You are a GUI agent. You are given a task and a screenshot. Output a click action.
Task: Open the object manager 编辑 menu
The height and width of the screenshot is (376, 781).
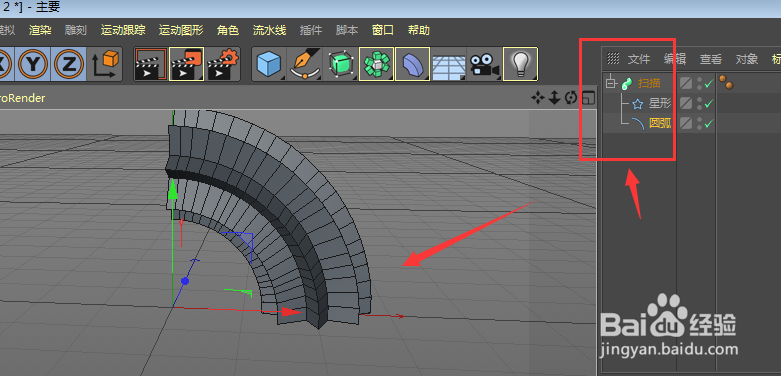tap(675, 59)
